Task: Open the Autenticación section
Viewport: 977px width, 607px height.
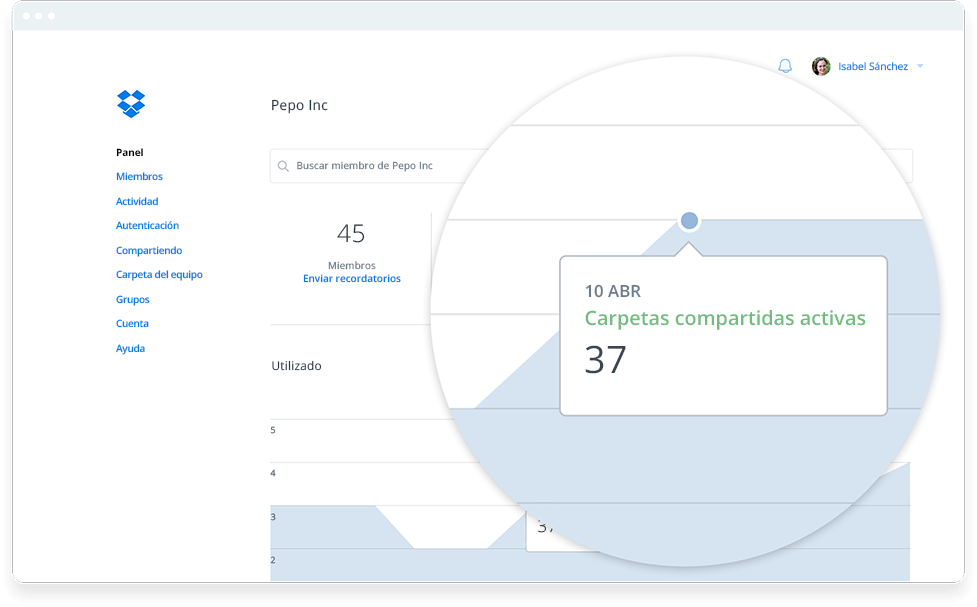Action: click(x=147, y=225)
